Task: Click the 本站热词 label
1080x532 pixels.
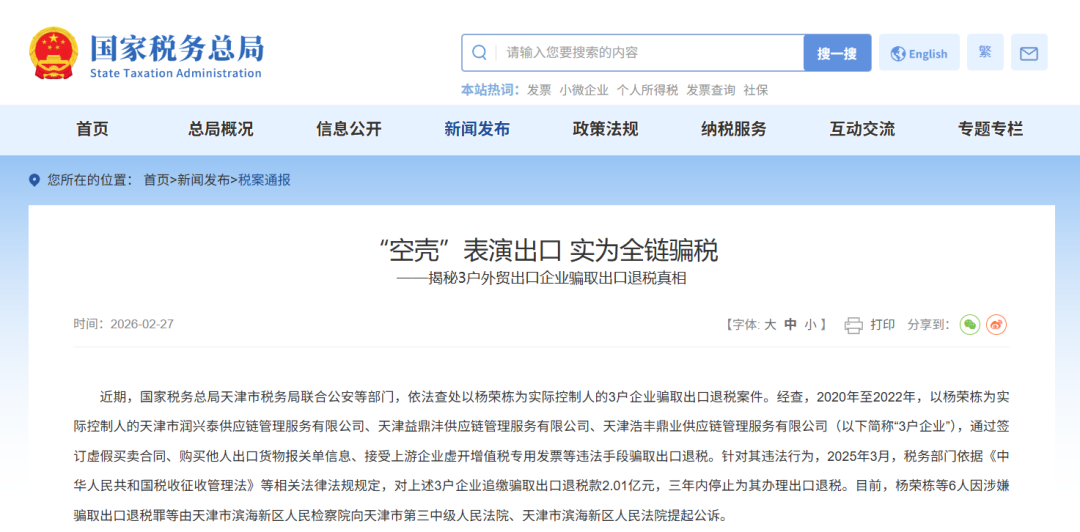Action: (x=489, y=90)
